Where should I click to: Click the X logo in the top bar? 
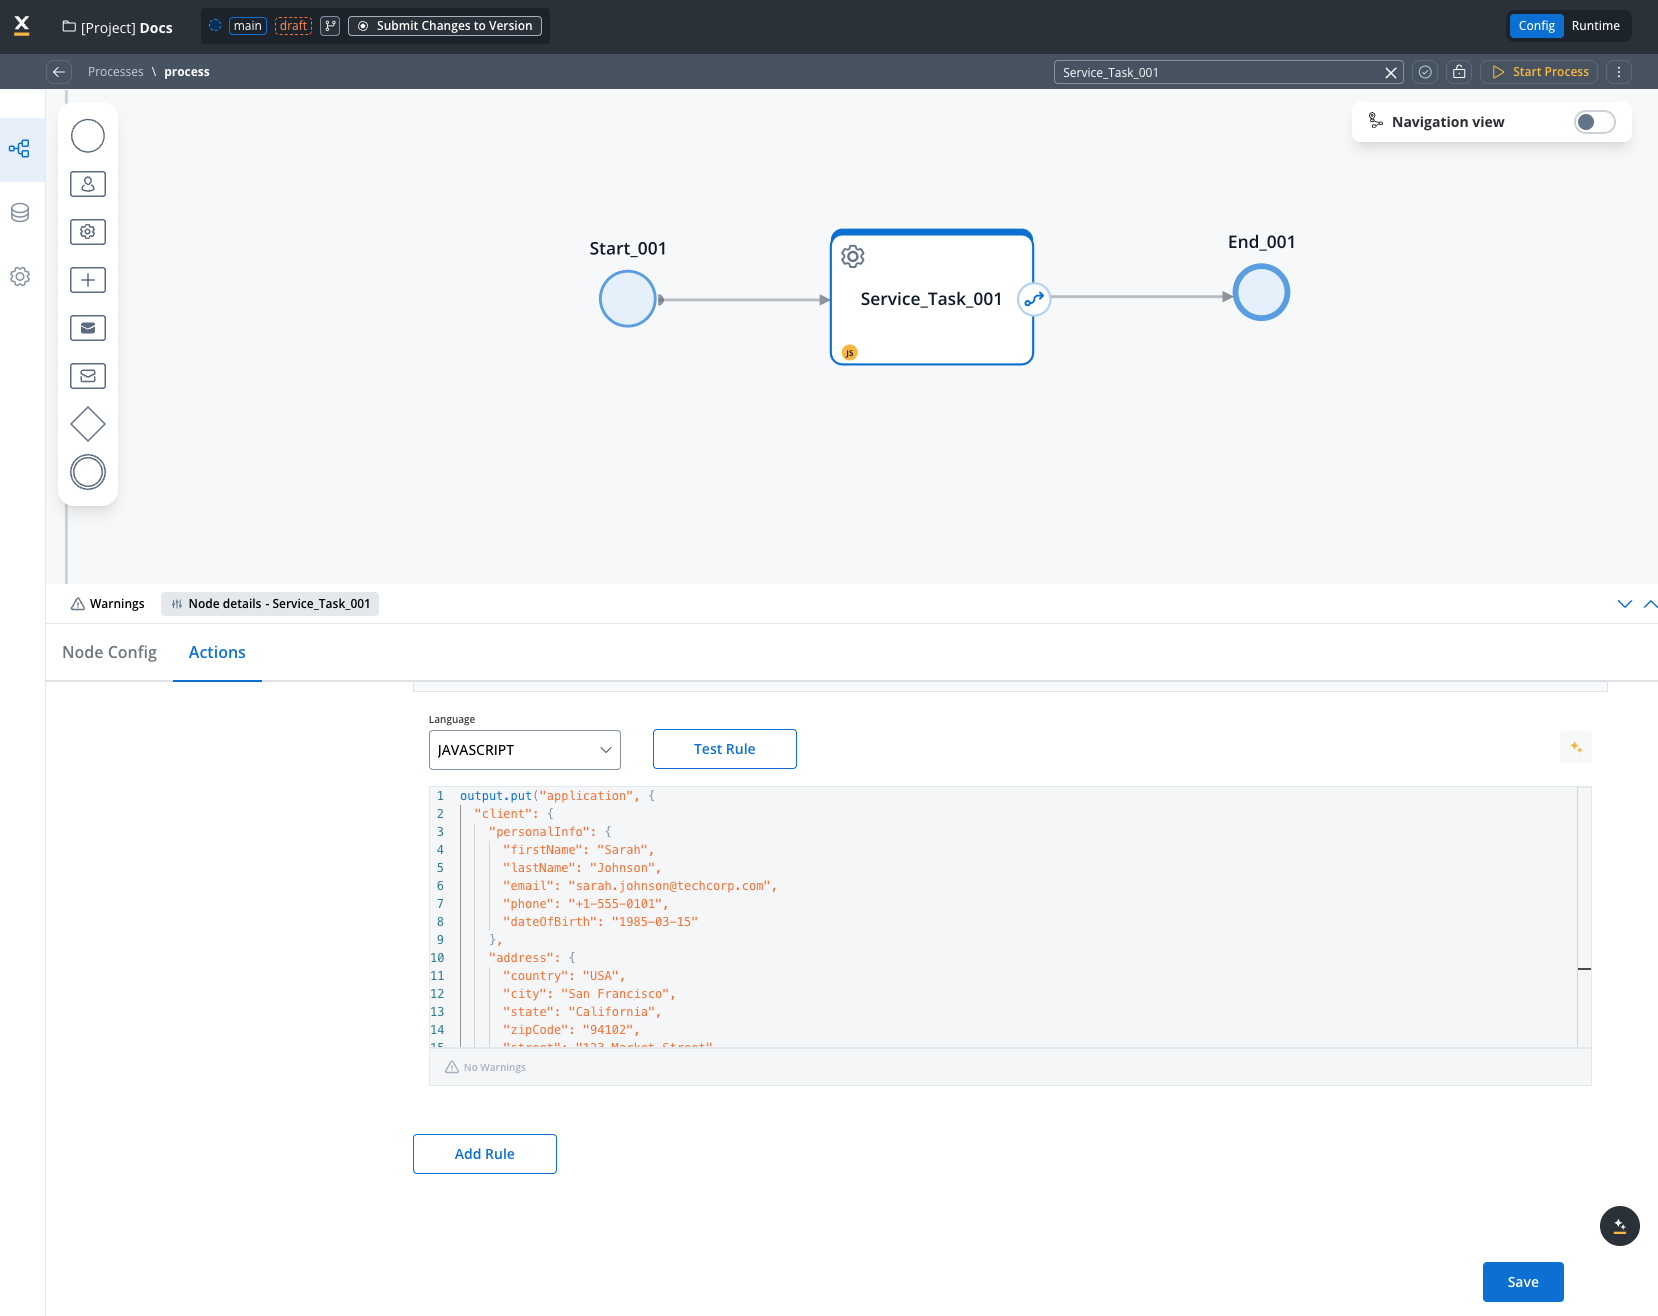22,26
